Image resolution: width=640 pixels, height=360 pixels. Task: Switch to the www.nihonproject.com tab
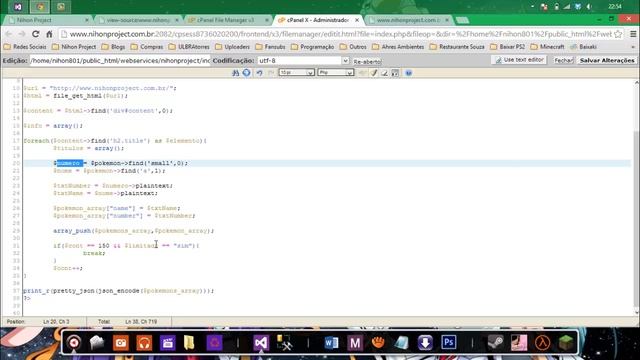click(x=408, y=20)
